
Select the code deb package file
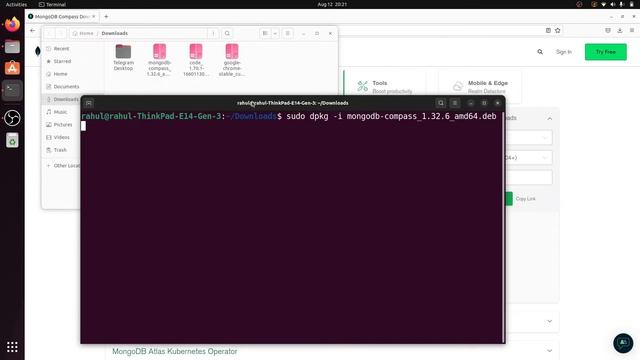click(196, 60)
